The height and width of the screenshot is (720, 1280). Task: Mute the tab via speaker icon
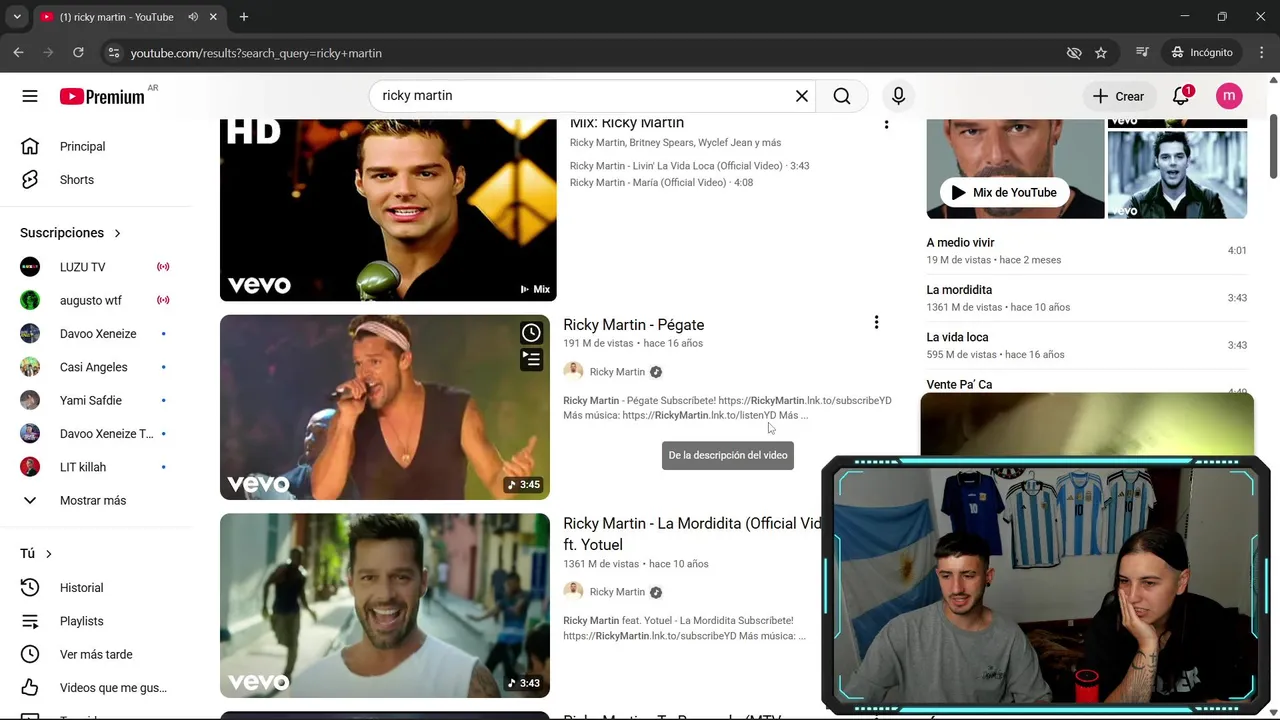tap(193, 17)
